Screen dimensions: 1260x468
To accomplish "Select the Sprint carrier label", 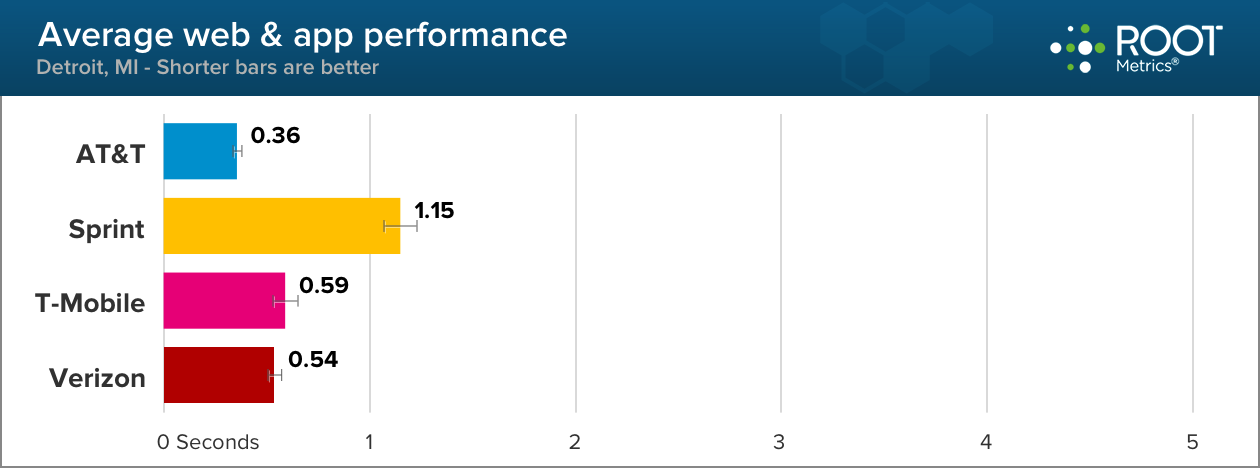I will [x=106, y=229].
